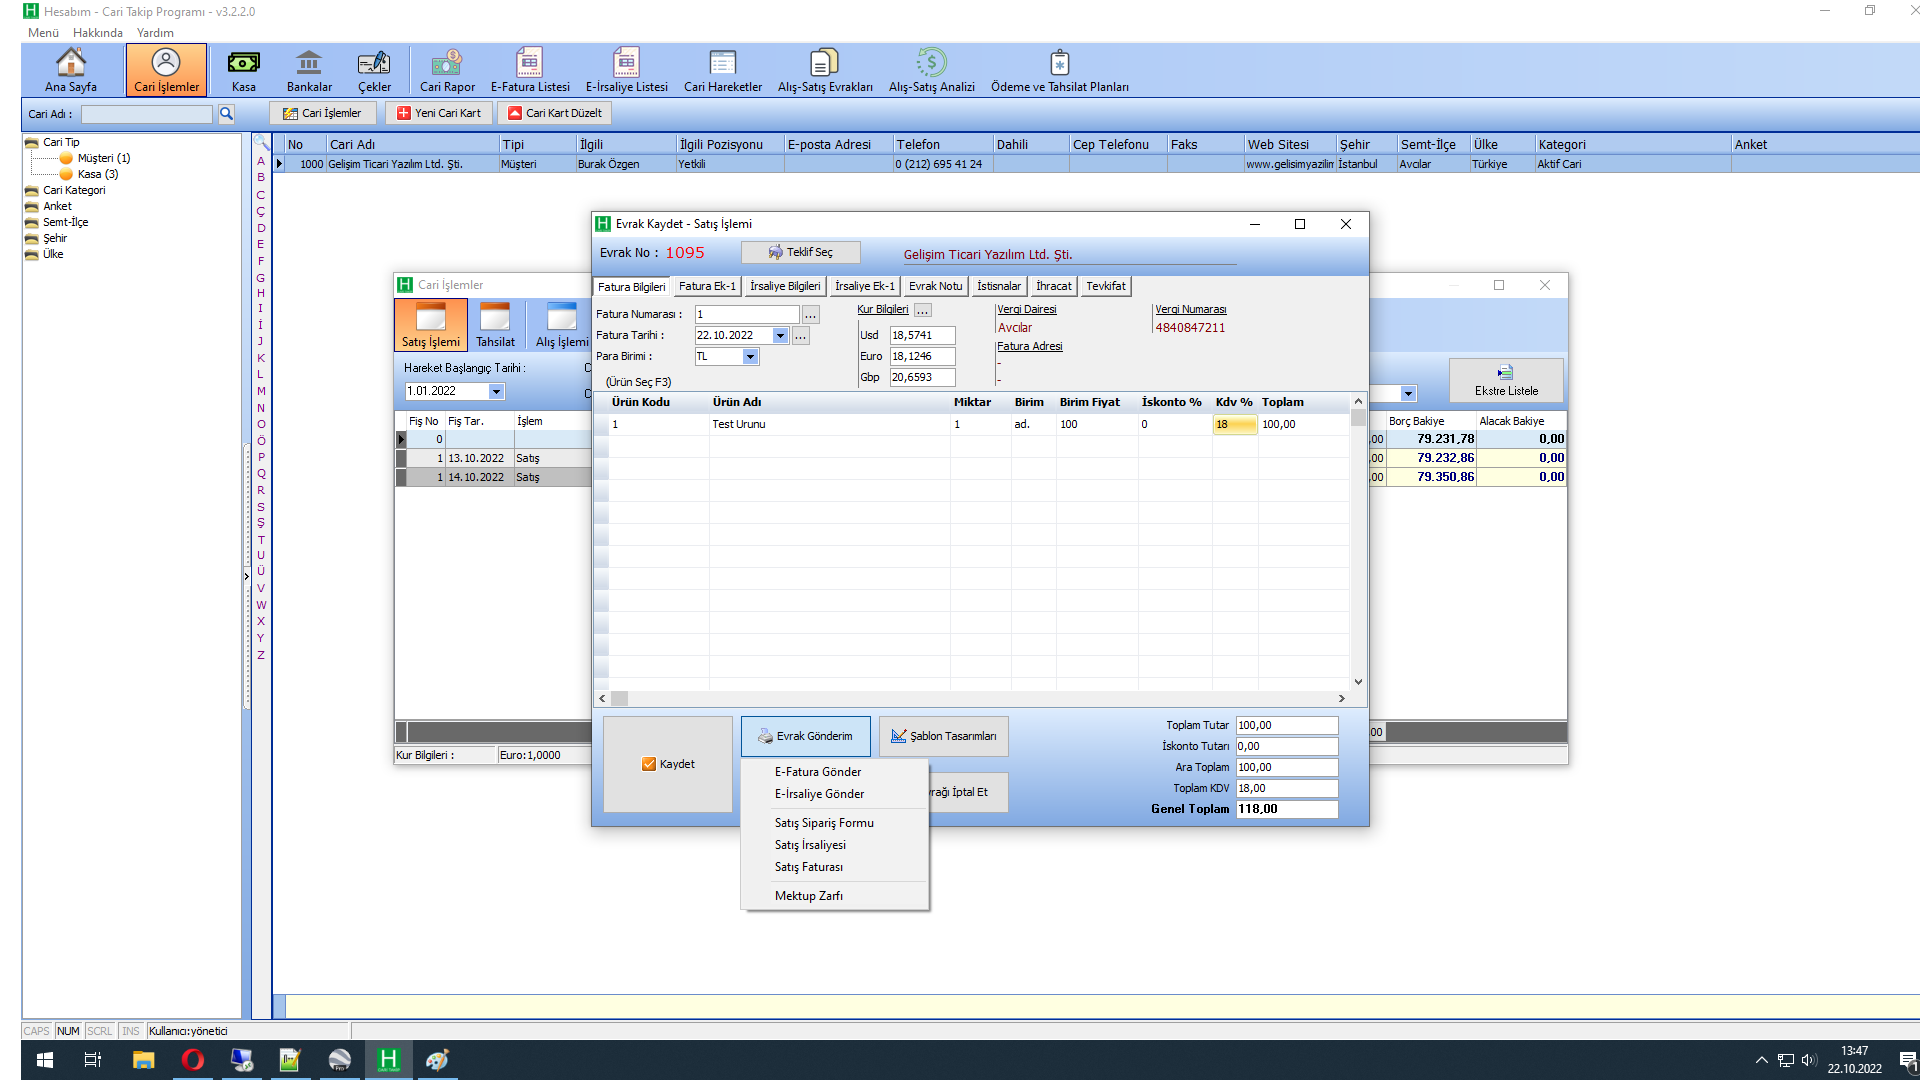Click Kaydet save button

coord(668,764)
